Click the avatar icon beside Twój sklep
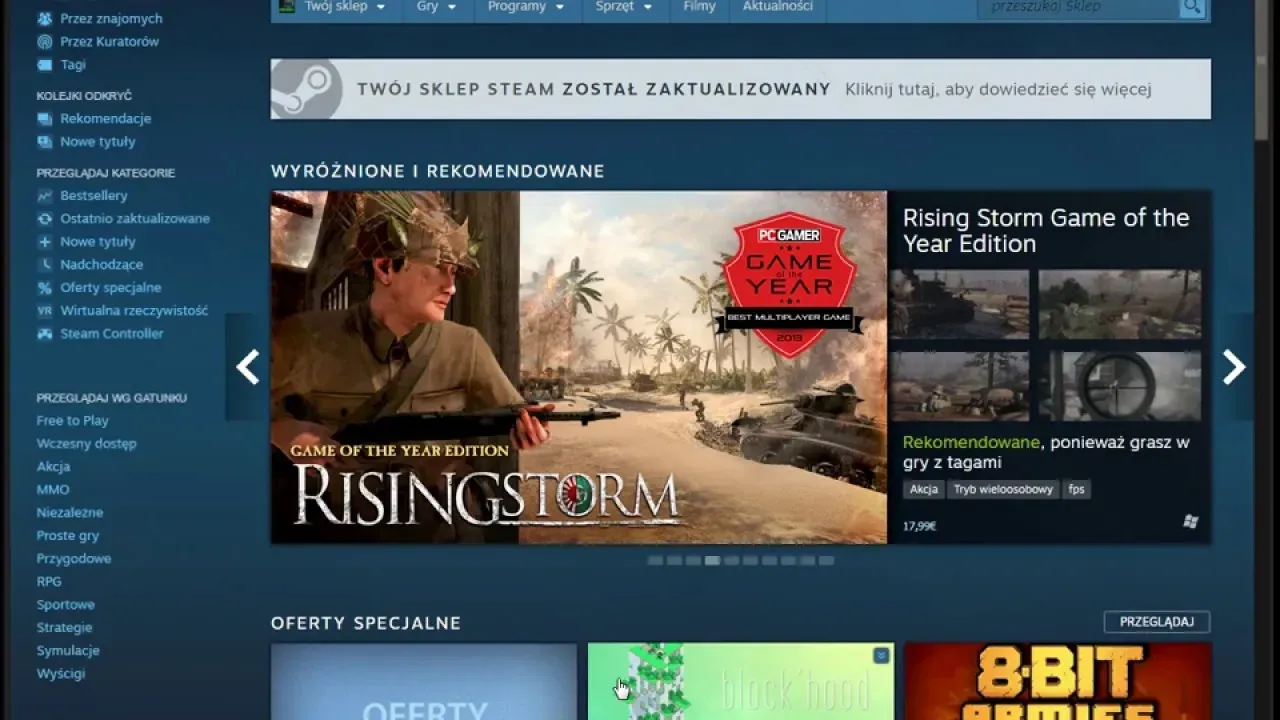 tap(287, 6)
